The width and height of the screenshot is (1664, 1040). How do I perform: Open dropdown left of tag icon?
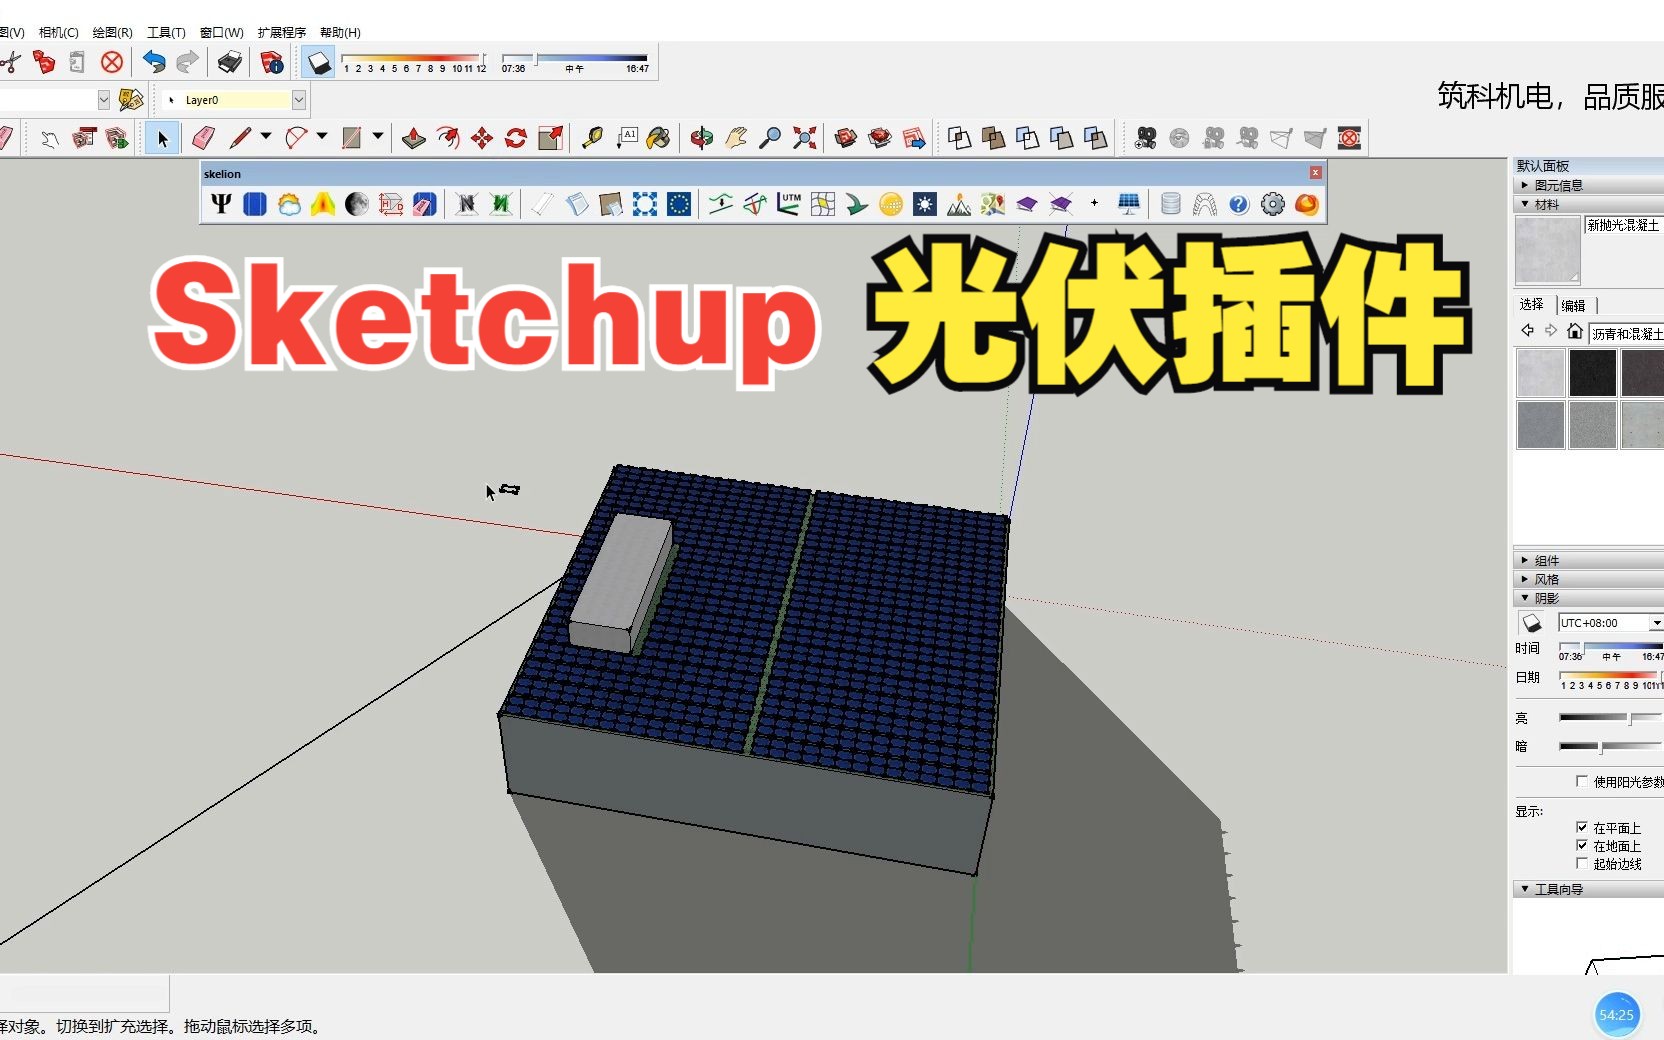coord(103,100)
